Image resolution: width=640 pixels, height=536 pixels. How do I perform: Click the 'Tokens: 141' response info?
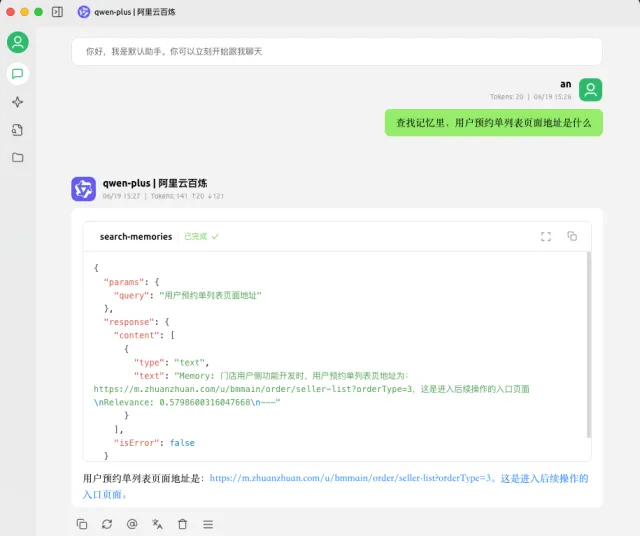[169, 196]
